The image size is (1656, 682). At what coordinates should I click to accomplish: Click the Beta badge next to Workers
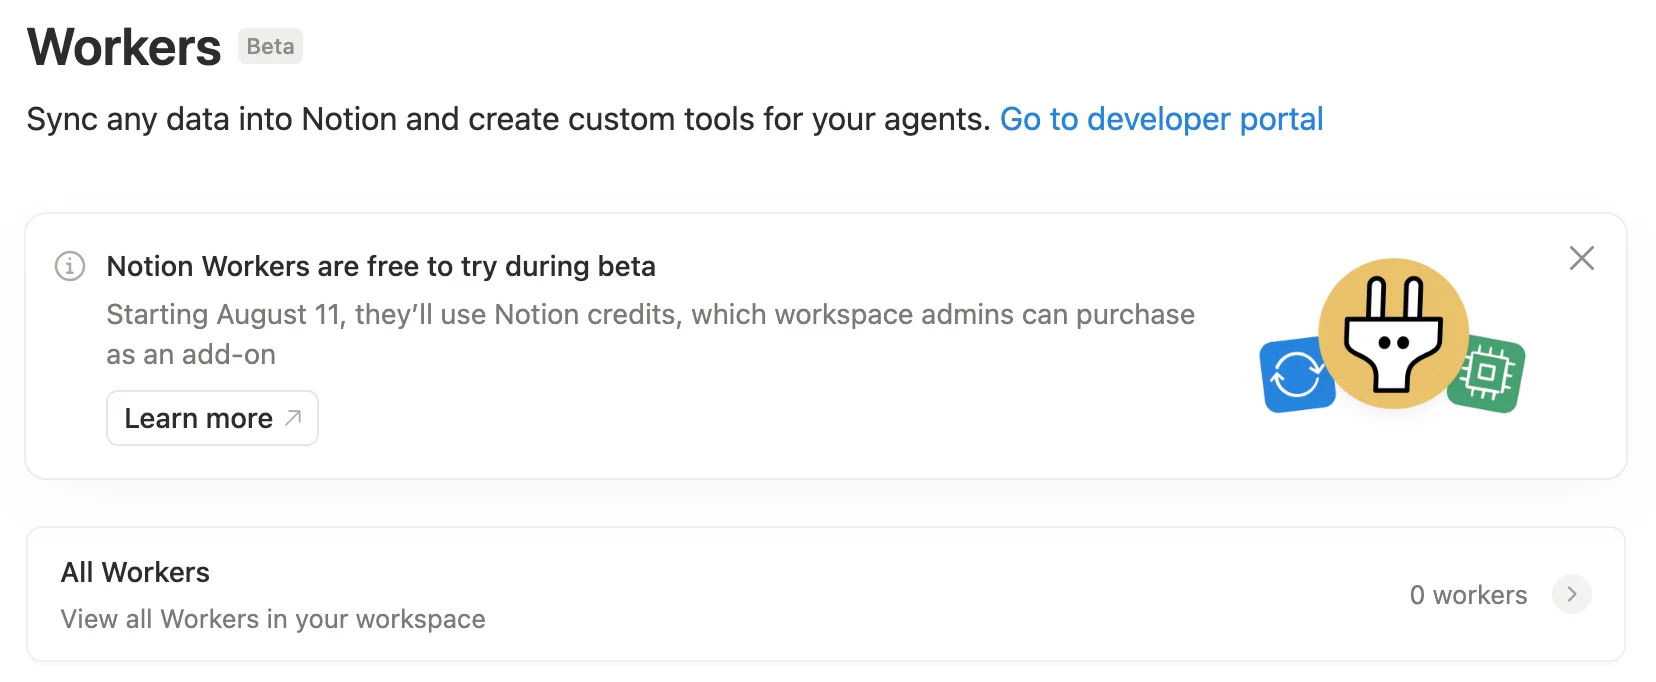[x=270, y=46]
